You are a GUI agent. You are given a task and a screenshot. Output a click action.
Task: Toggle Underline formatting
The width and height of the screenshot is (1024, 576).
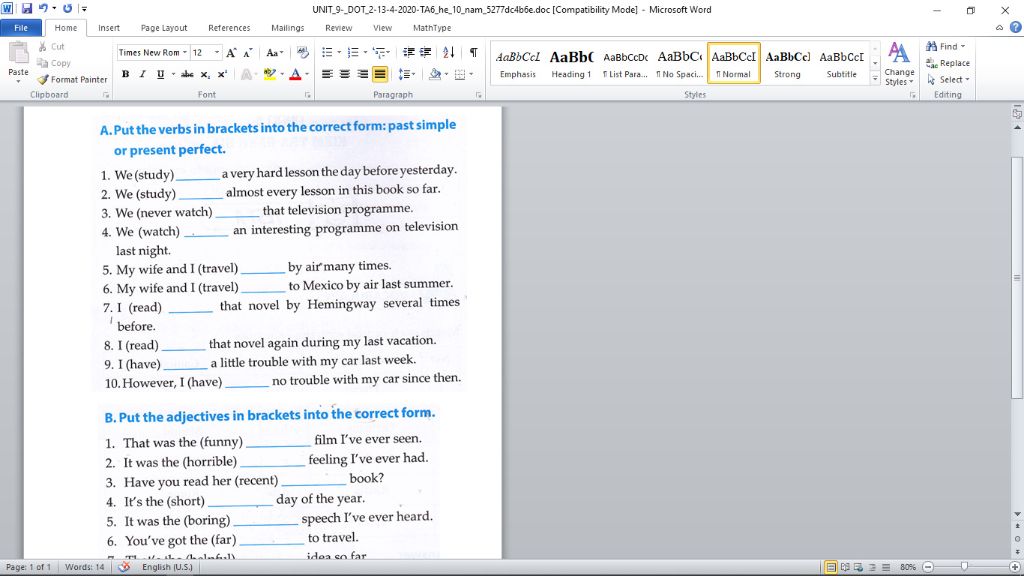click(x=160, y=74)
